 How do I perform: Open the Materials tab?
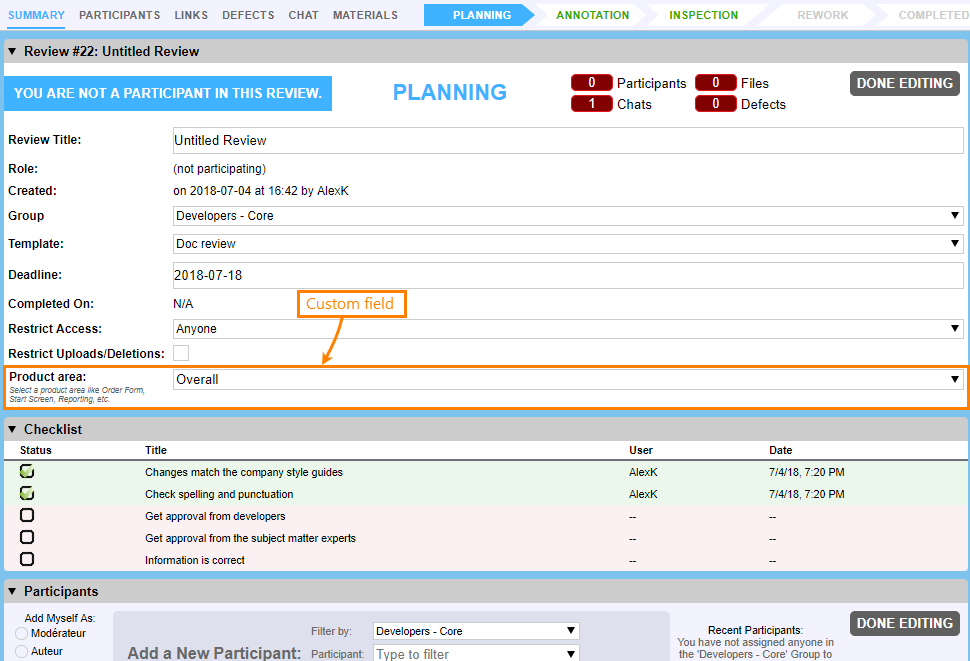[365, 15]
